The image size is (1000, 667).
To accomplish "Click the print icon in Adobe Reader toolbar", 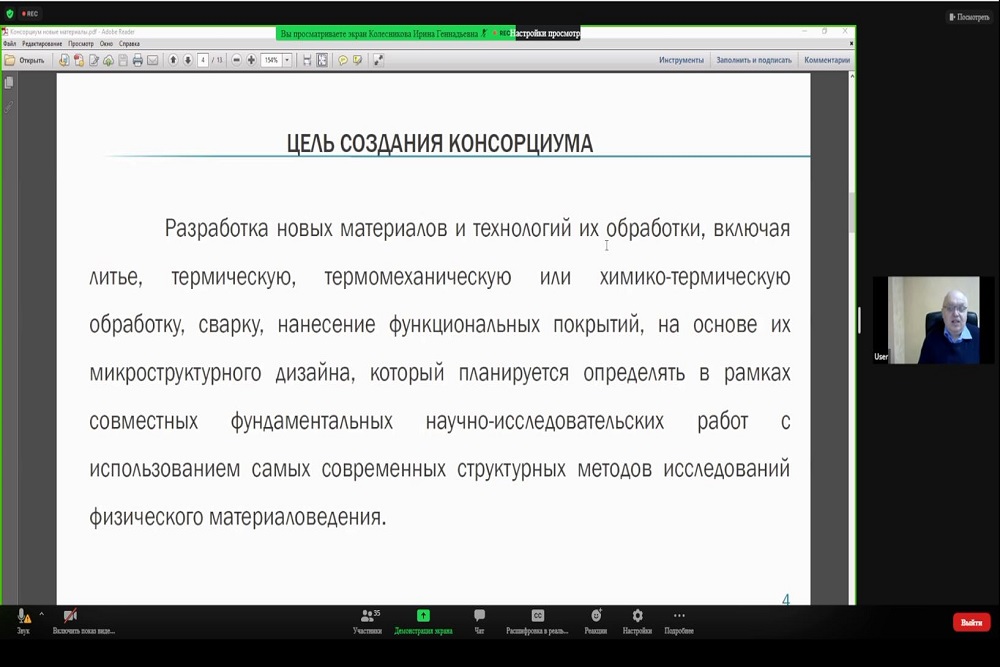I will [137, 60].
